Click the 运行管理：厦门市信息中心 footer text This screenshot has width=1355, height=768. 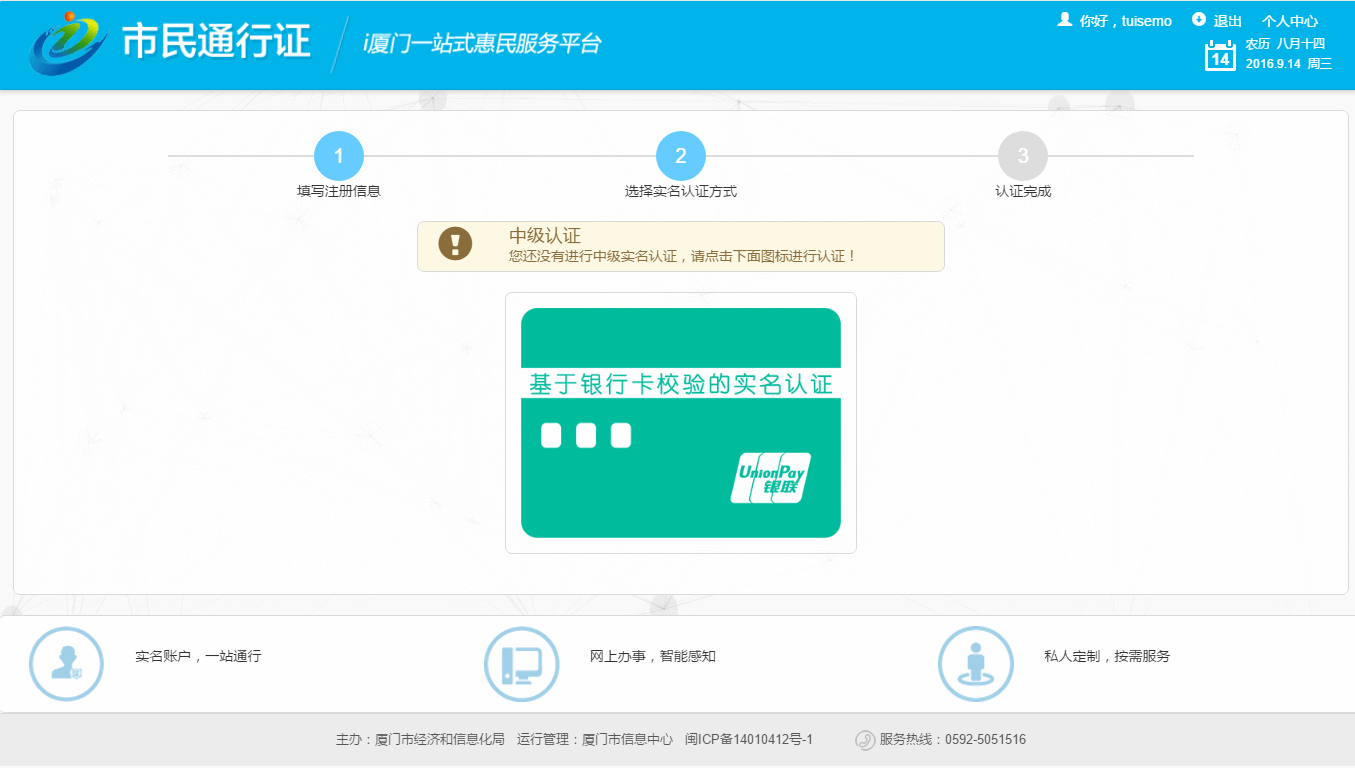click(x=595, y=740)
